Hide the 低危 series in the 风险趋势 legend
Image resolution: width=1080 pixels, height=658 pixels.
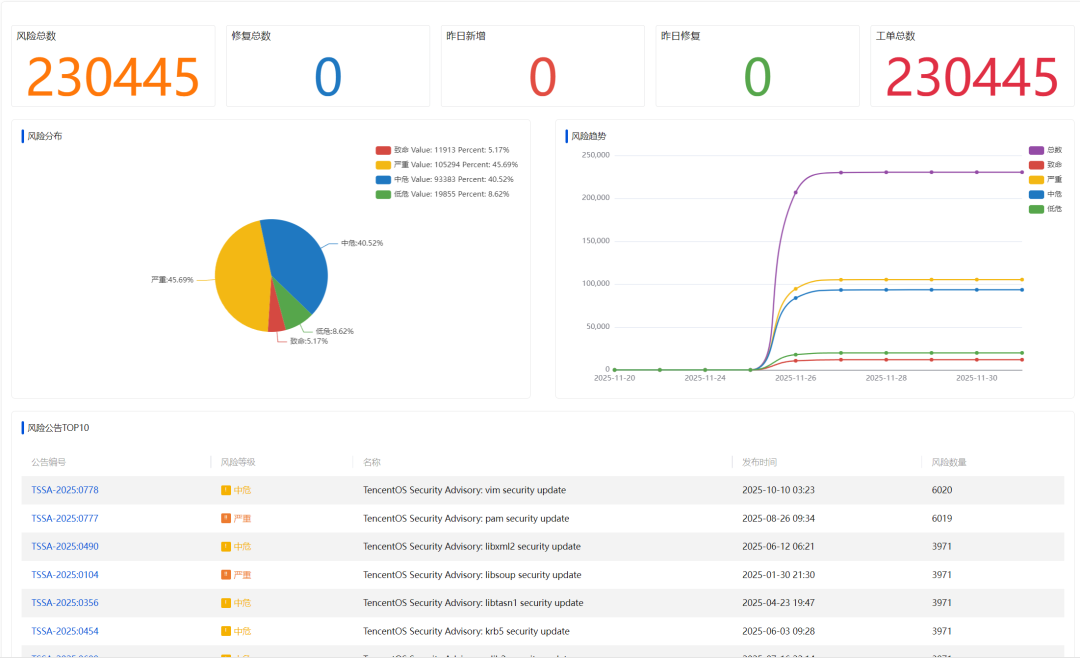coord(1036,209)
